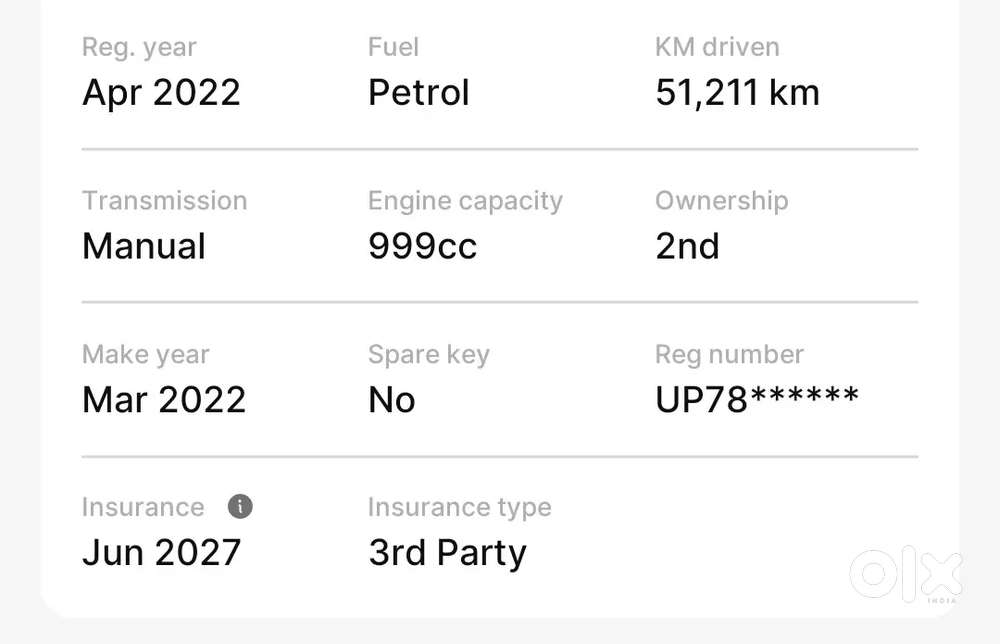1000x644 pixels.
Task: Select the Transmission value Manual
Action: (x=144, y=246)
